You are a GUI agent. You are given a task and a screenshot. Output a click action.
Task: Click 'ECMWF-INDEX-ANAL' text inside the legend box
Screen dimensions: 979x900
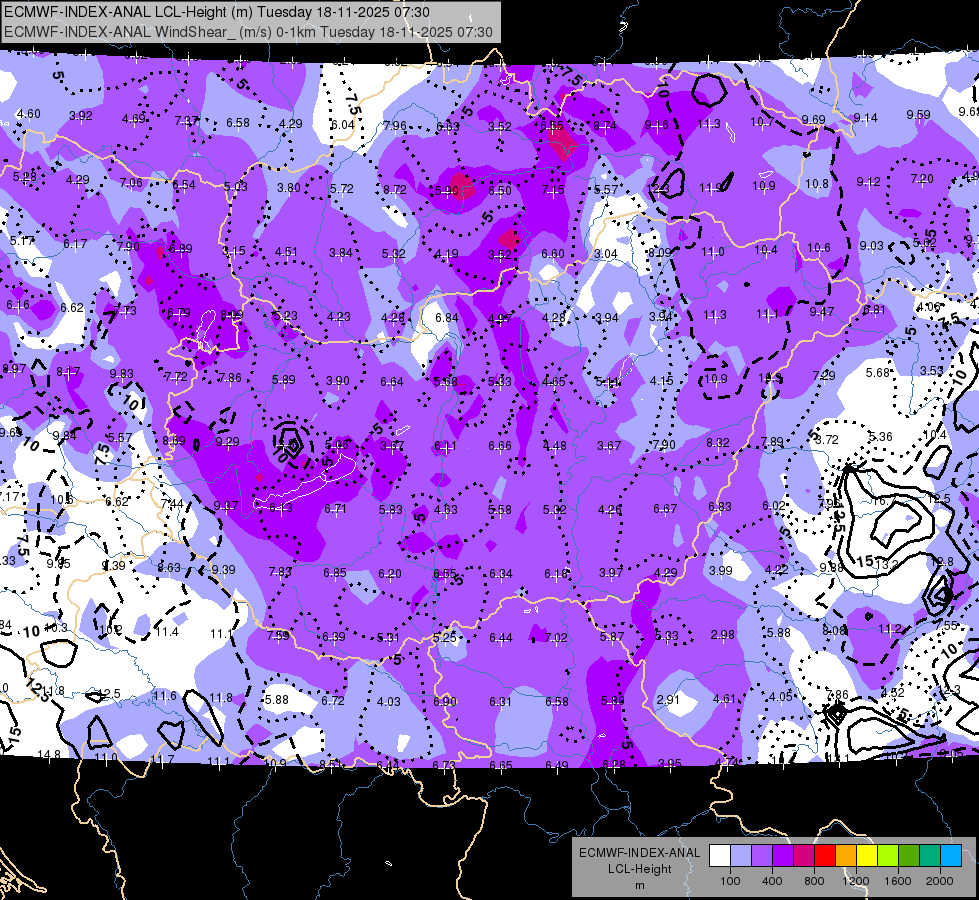tap(639, 853)
